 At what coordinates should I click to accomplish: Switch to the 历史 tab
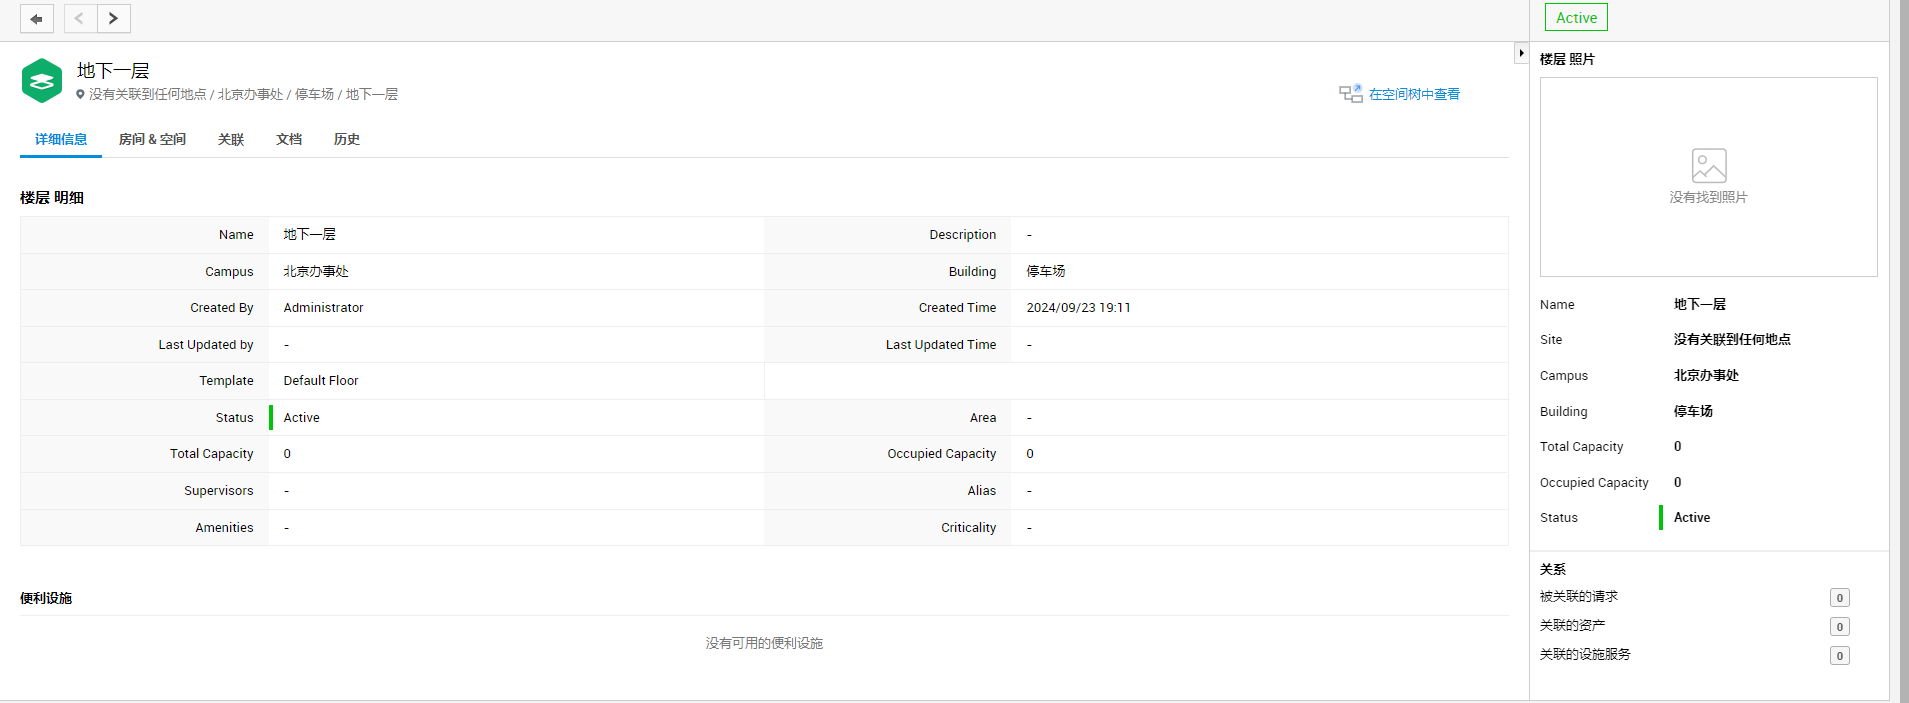click(347, 139)
